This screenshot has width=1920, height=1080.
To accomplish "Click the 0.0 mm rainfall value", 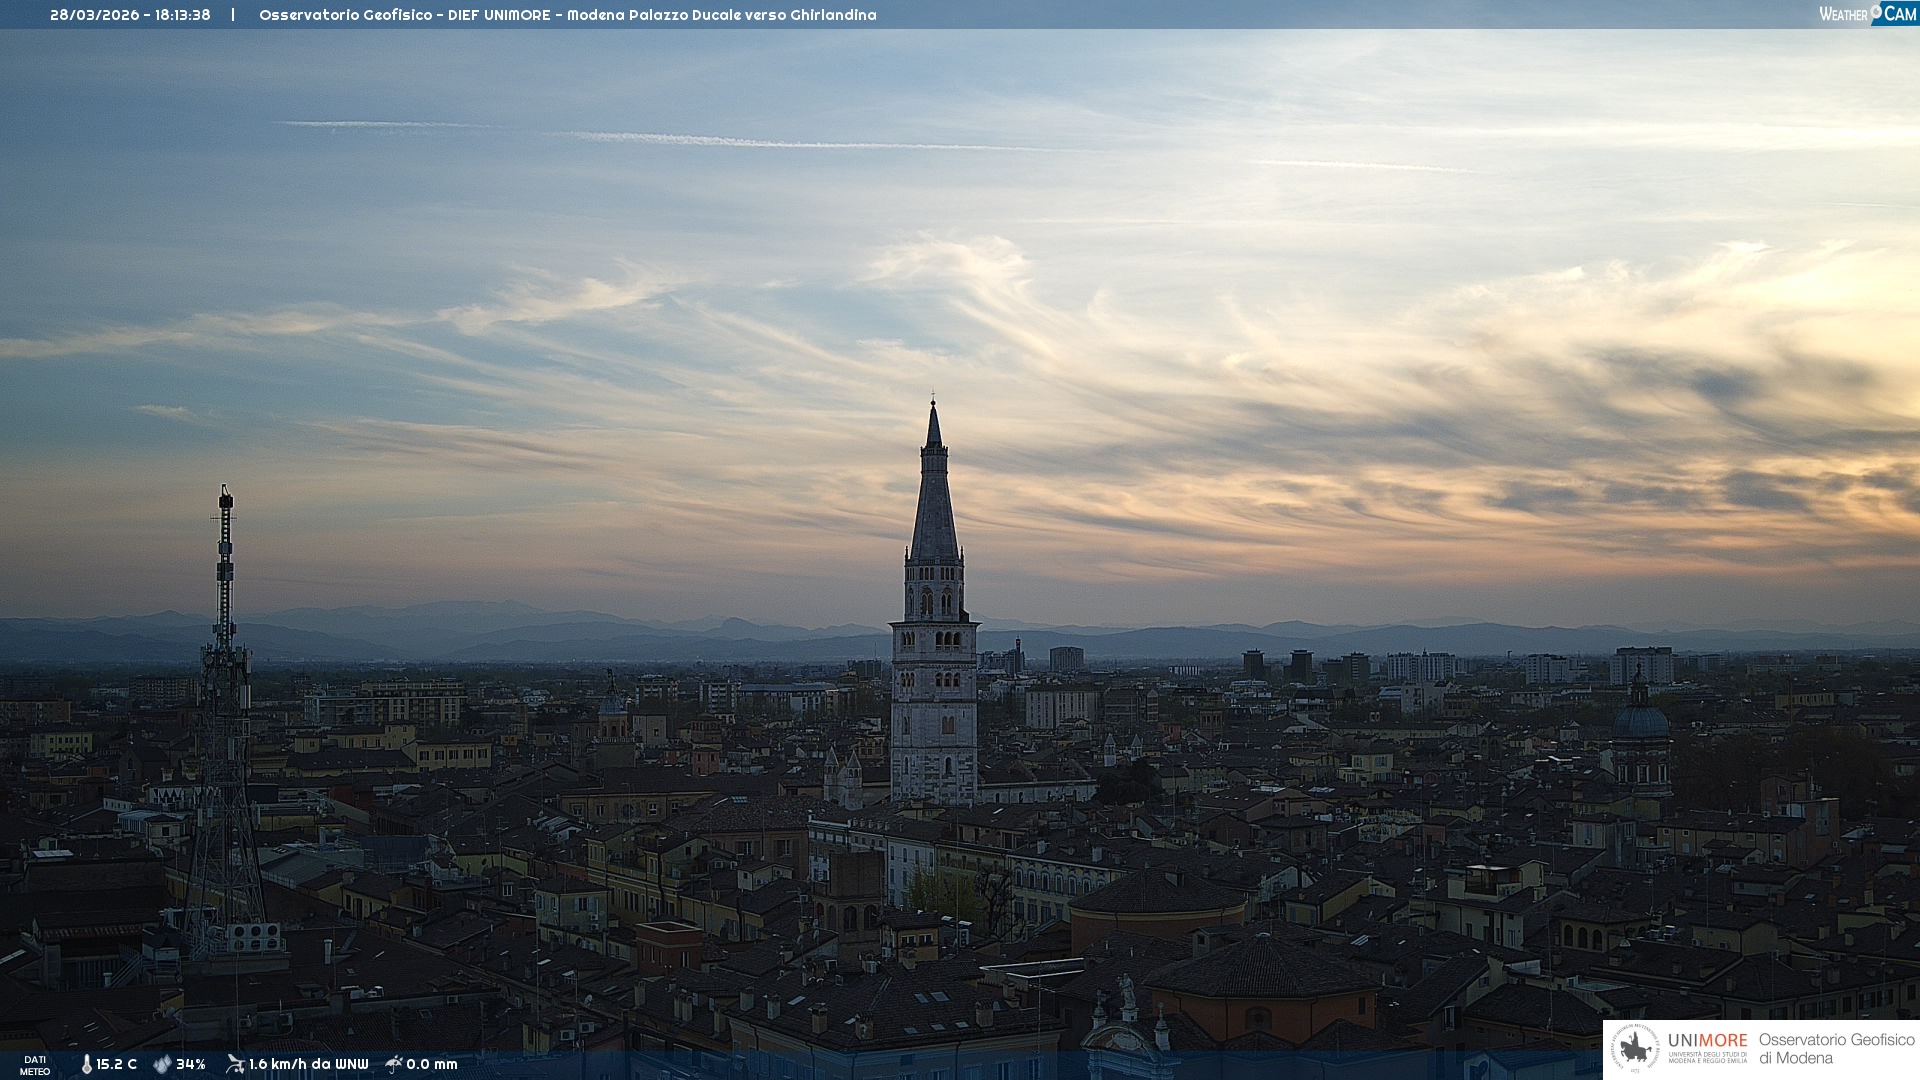I will [x=431, y=1064].
